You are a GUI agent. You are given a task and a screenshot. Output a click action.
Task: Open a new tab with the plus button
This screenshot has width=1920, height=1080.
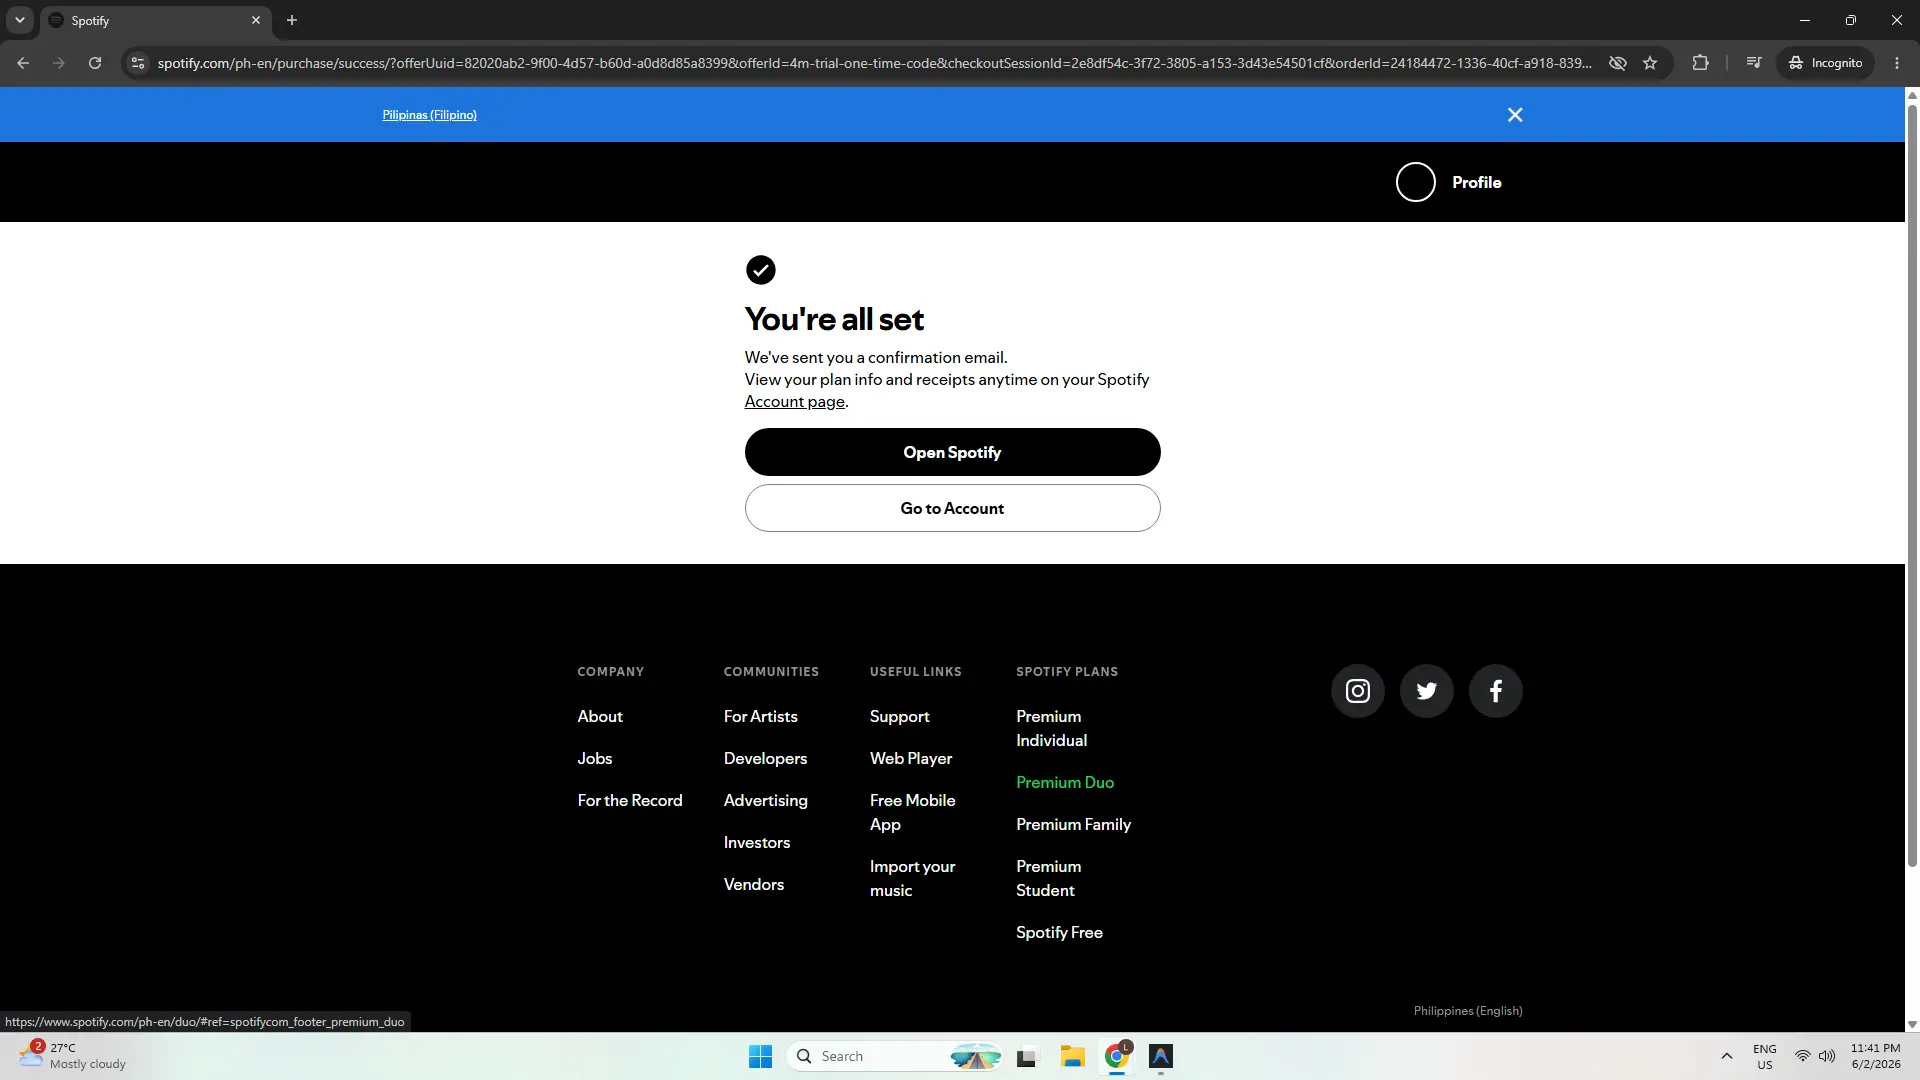coord(292,20)
